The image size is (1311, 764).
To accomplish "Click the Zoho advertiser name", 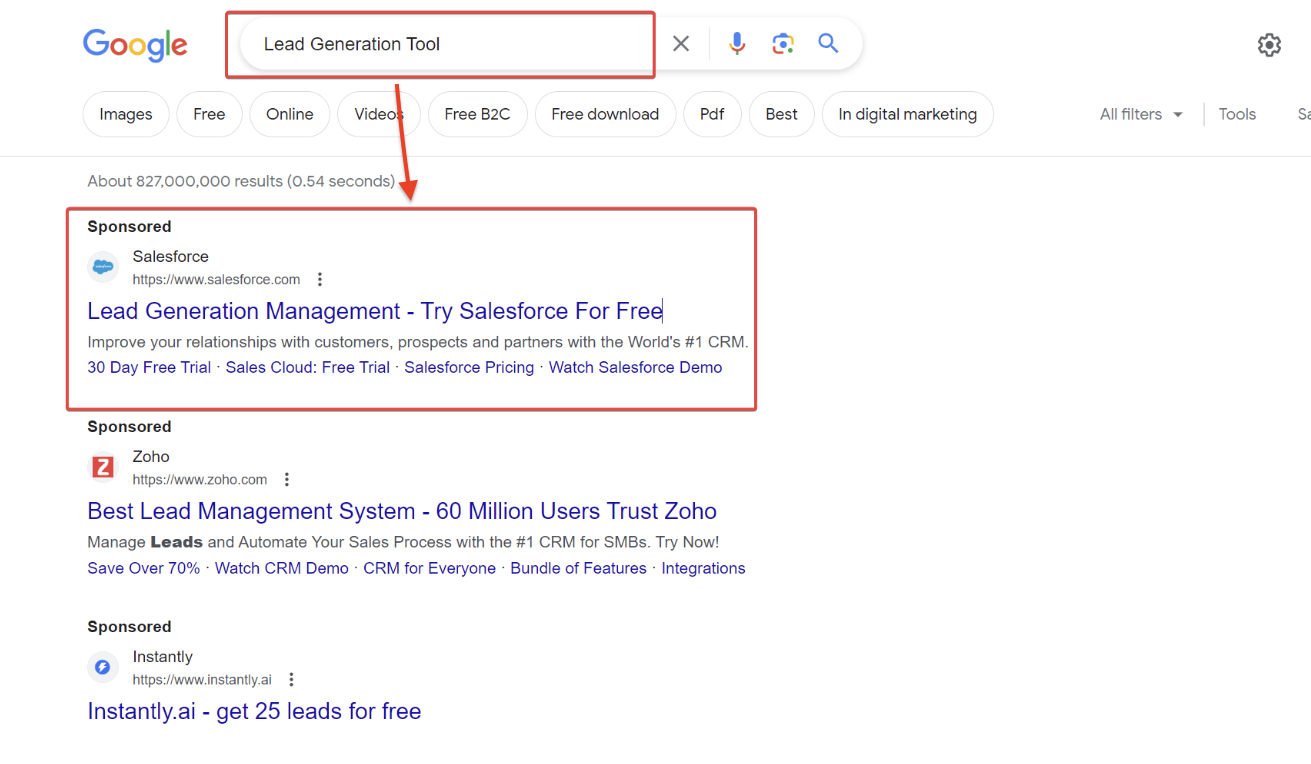I will pos(151,457).
